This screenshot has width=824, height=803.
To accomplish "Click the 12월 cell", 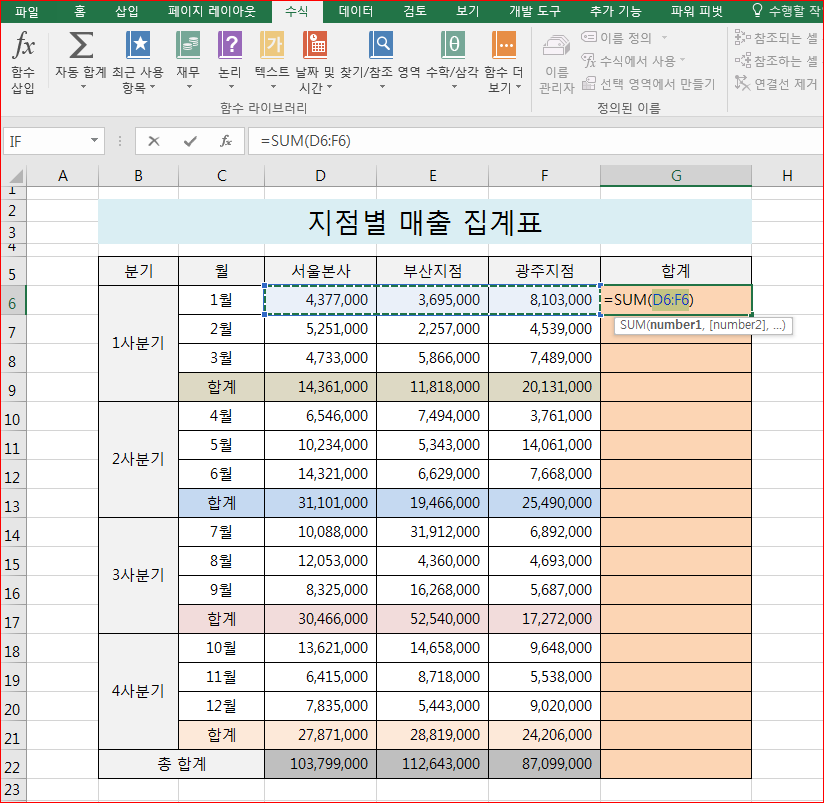I will 221,706.
